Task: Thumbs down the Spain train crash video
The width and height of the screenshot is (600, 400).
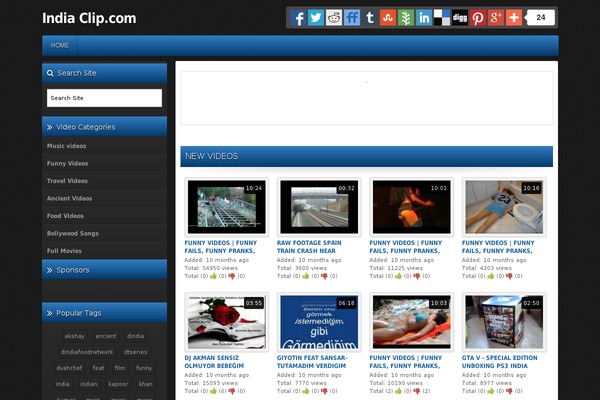Action: coord(324,276)
